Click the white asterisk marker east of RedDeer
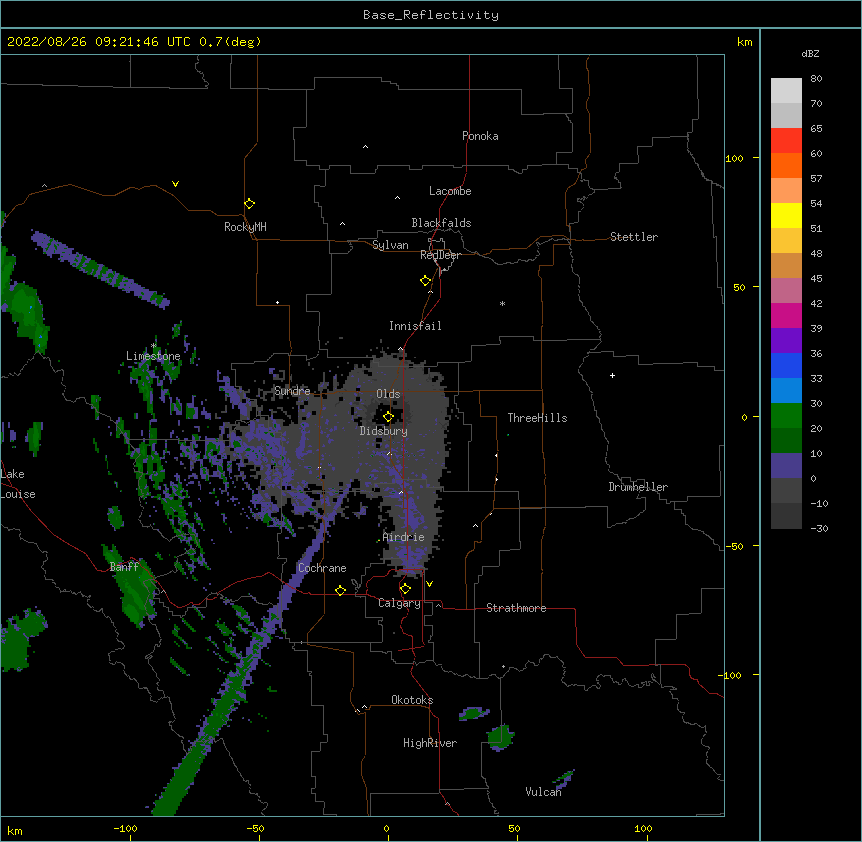 (502, 303)
